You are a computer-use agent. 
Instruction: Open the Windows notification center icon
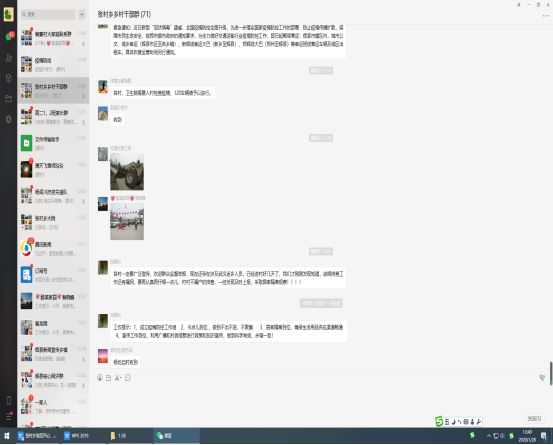[544, 436]
